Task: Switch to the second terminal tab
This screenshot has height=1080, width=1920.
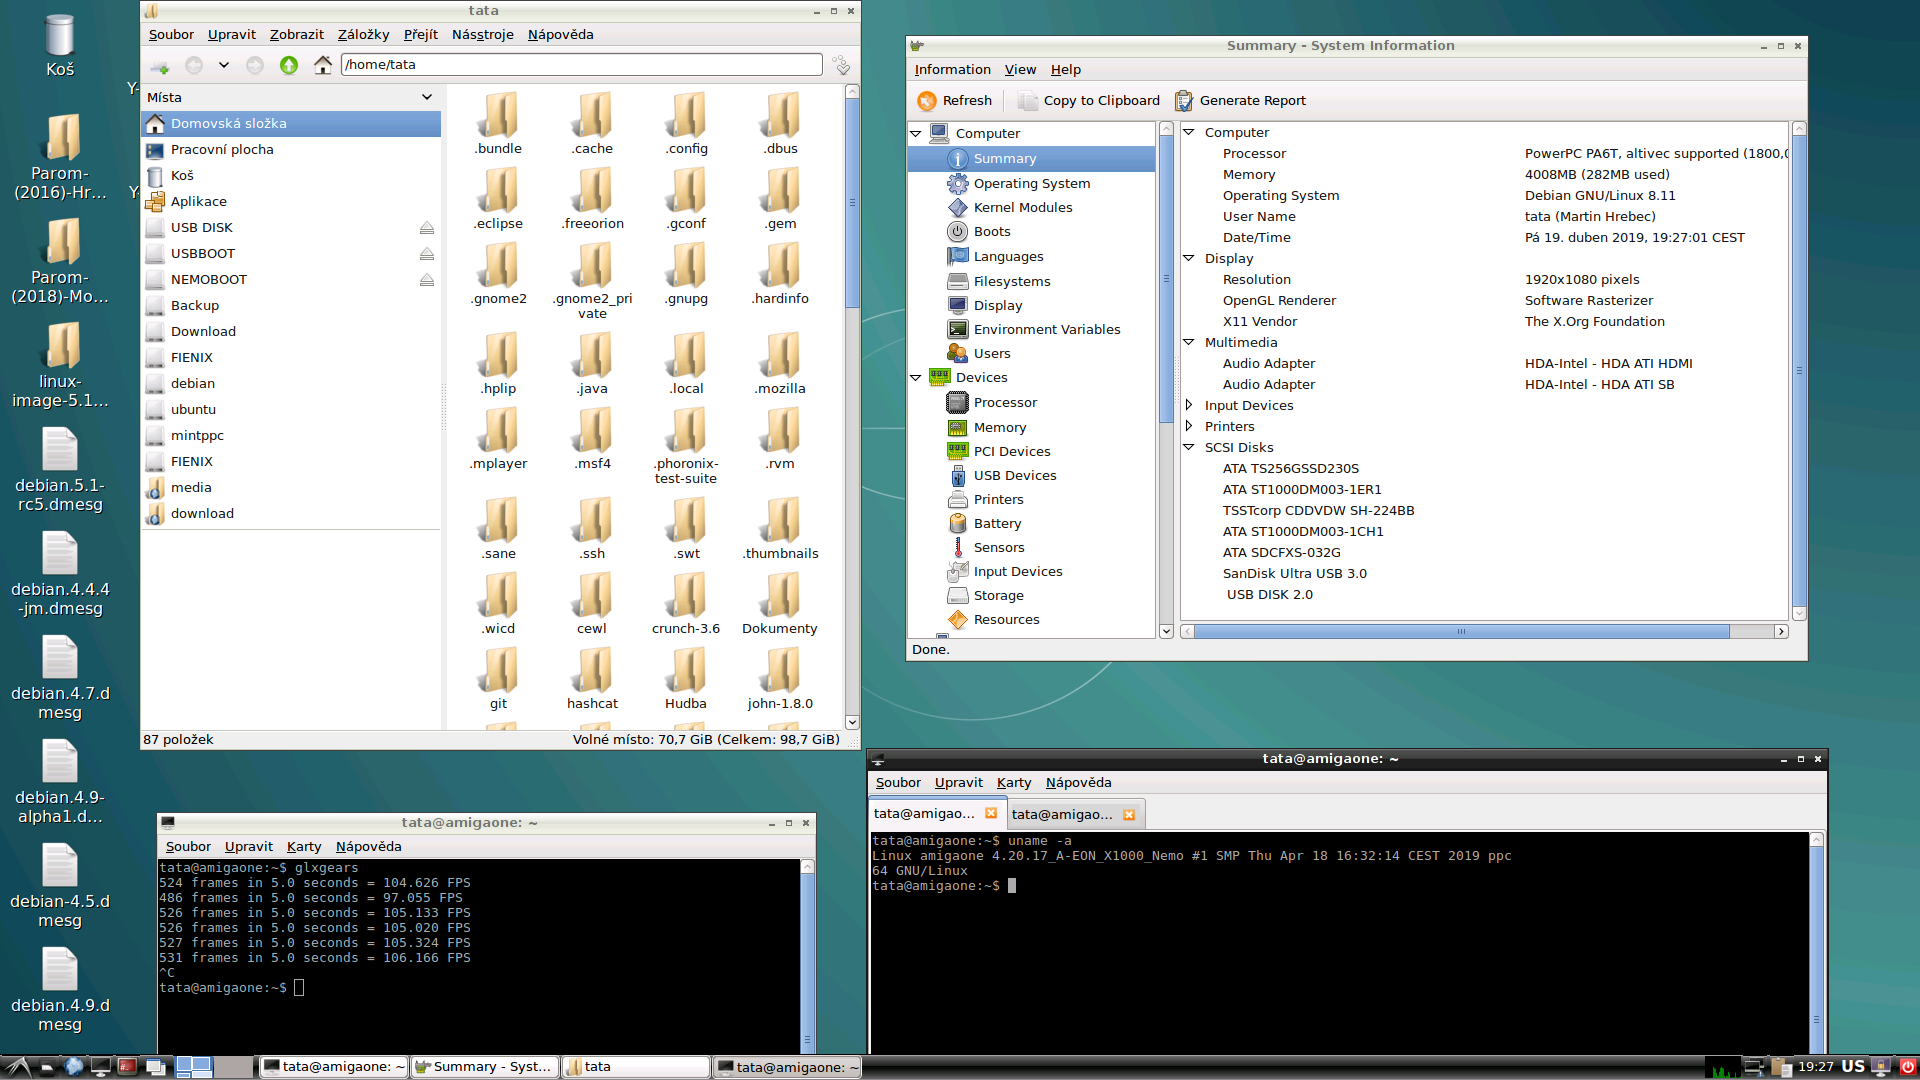Action: [1062, 815]
